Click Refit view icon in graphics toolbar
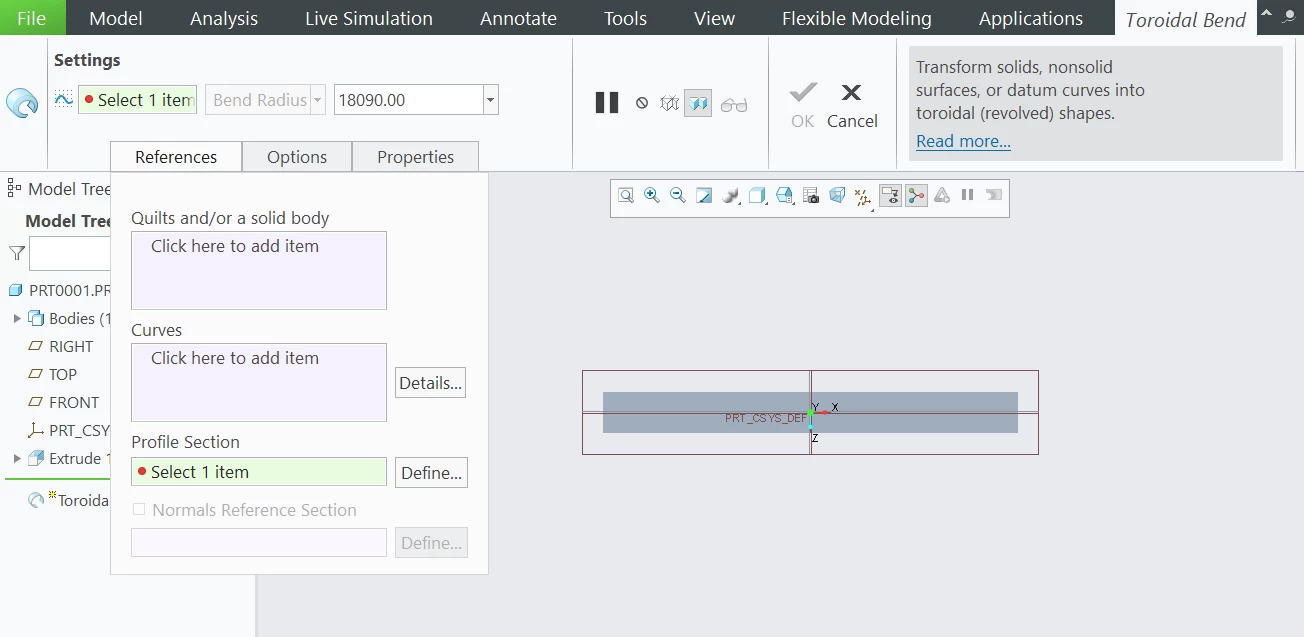This screenshot has width=1304, height=637. click(626, 196)
